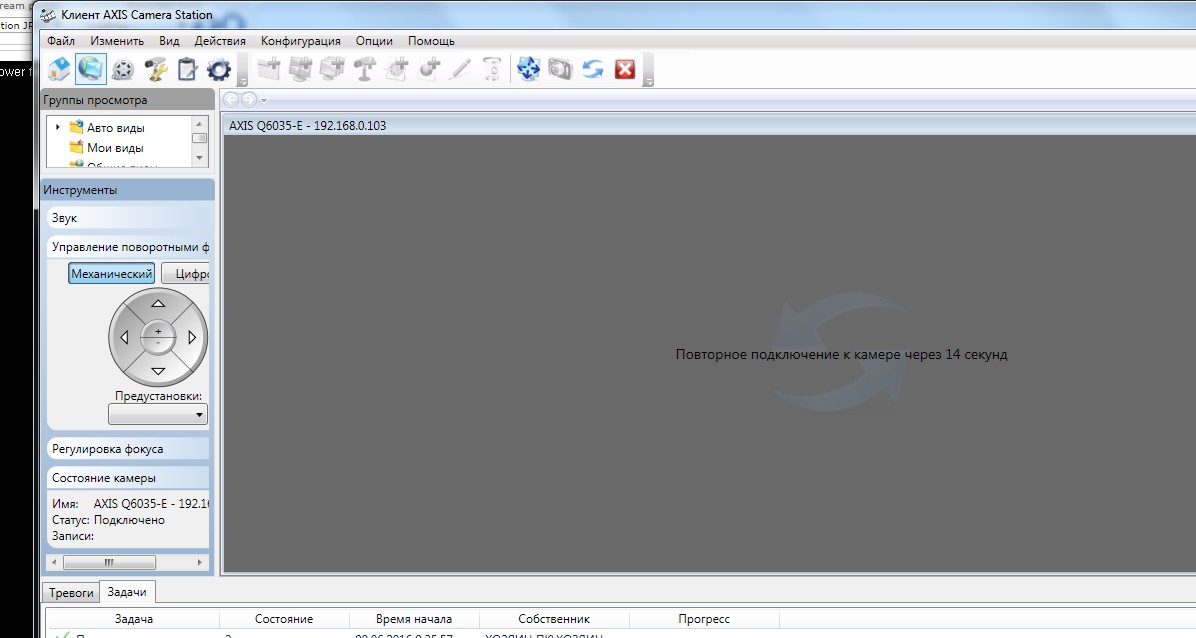Open the Предустановки dropdown
Image resolution: width=1196 pixels, height=638 pixels.
[x=158, y=414]
